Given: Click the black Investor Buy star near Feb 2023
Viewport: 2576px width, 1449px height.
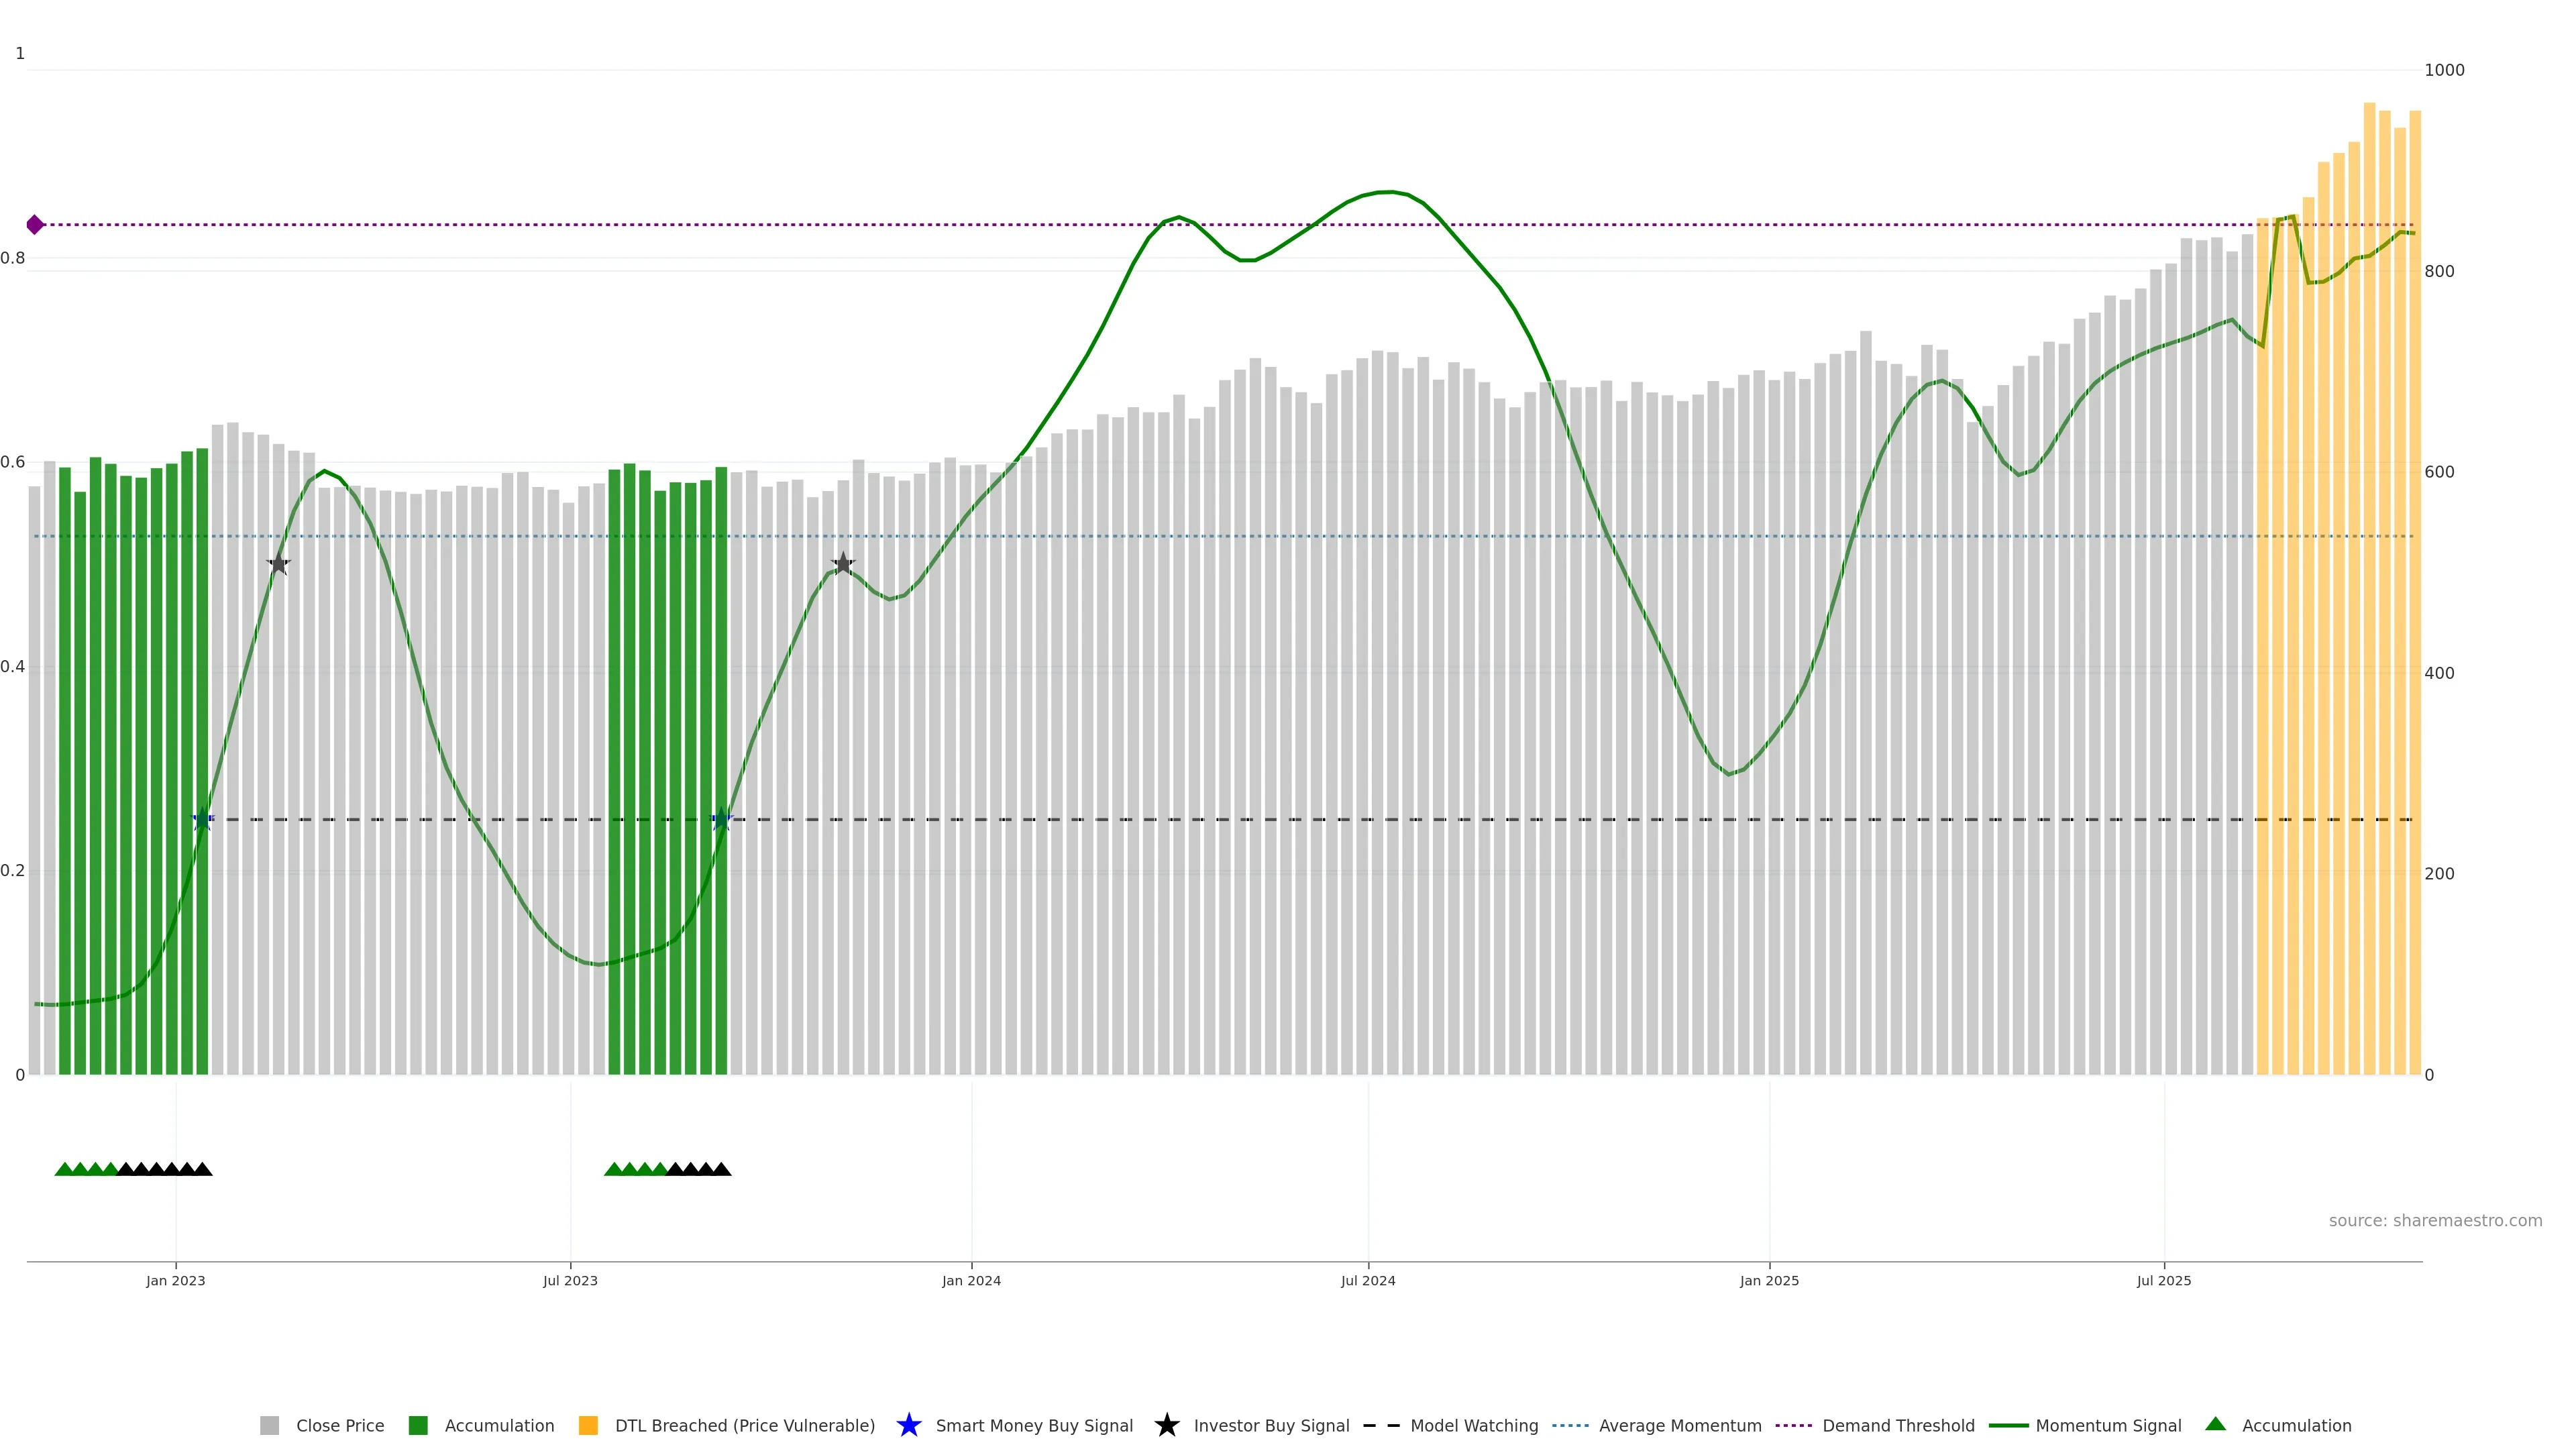Looking at the screenshot, I should [279, 564].
